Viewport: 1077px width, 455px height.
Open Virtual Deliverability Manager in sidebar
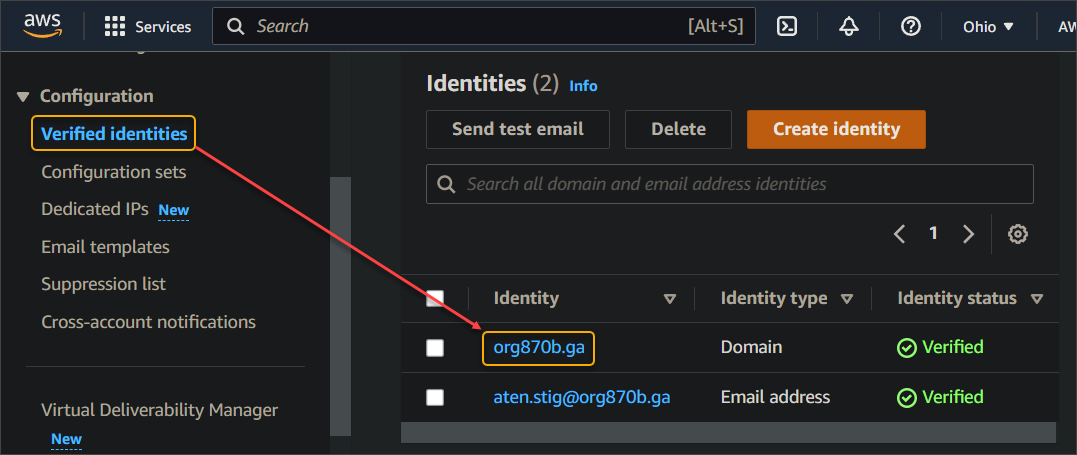(x=159, y=410)
